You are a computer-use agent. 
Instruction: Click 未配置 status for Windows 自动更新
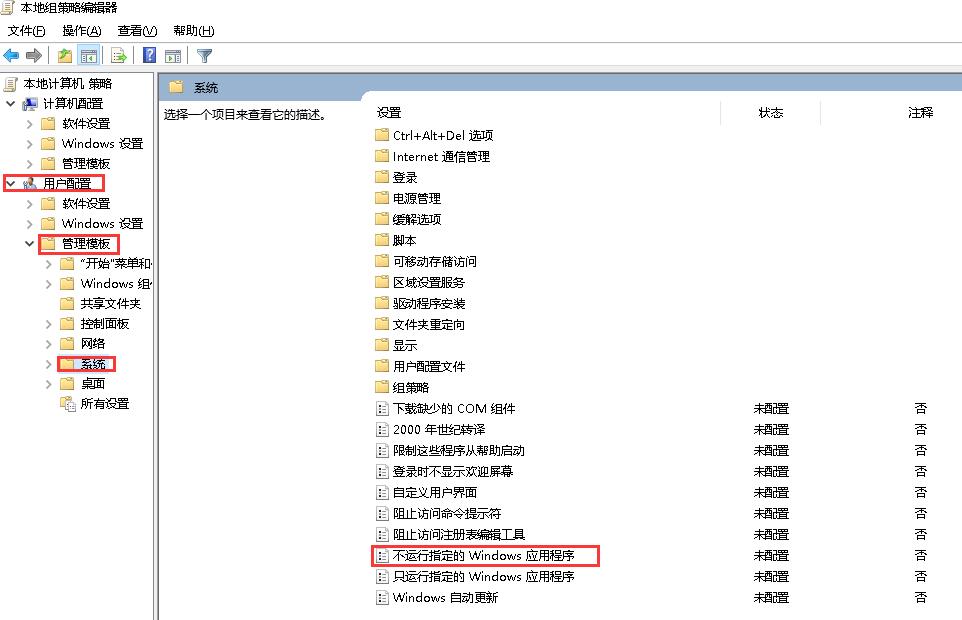[771, 597]
